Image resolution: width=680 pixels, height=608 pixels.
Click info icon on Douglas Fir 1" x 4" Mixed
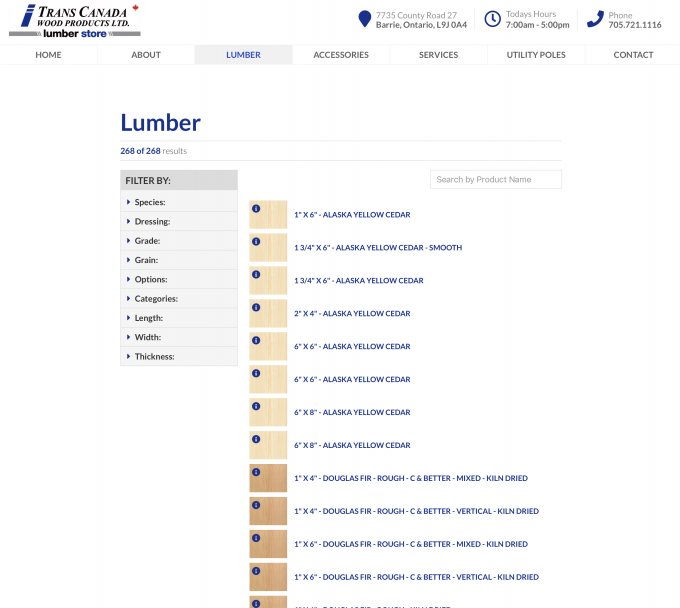256,472
